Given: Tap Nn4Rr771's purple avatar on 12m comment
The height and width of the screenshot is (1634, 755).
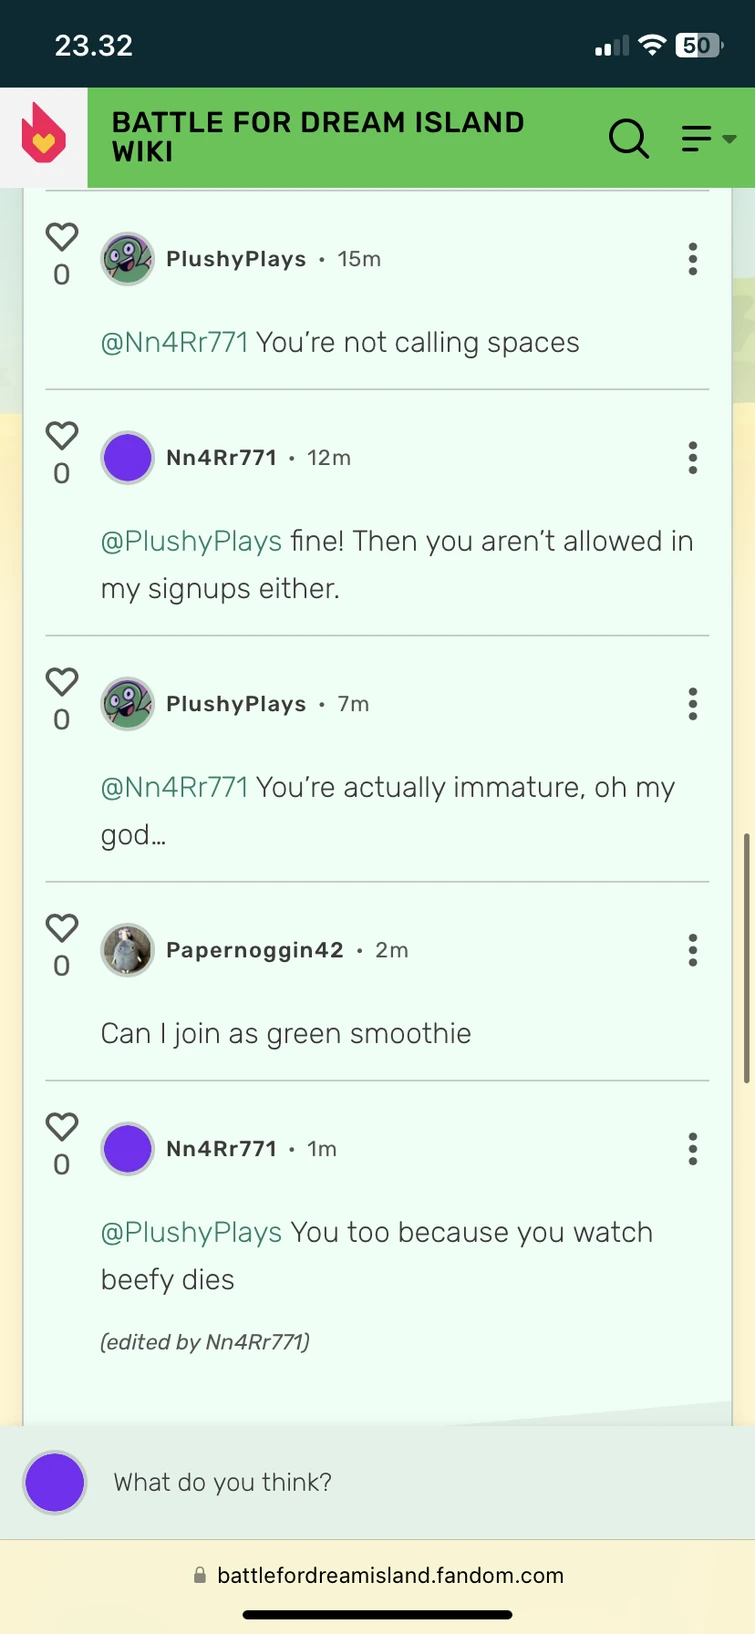Looking at the screenshot, I should pos(127,458).
